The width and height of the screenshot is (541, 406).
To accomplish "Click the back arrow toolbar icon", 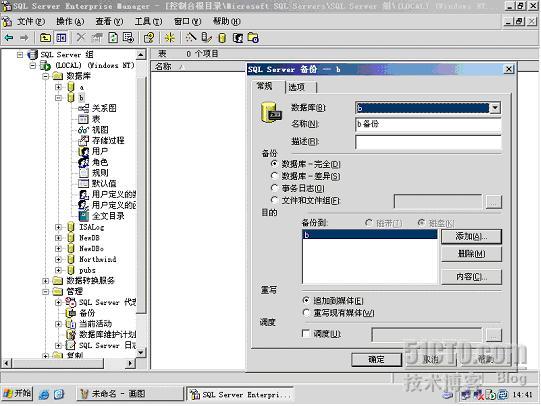I will pyautogui.click(x=9, y=38).
